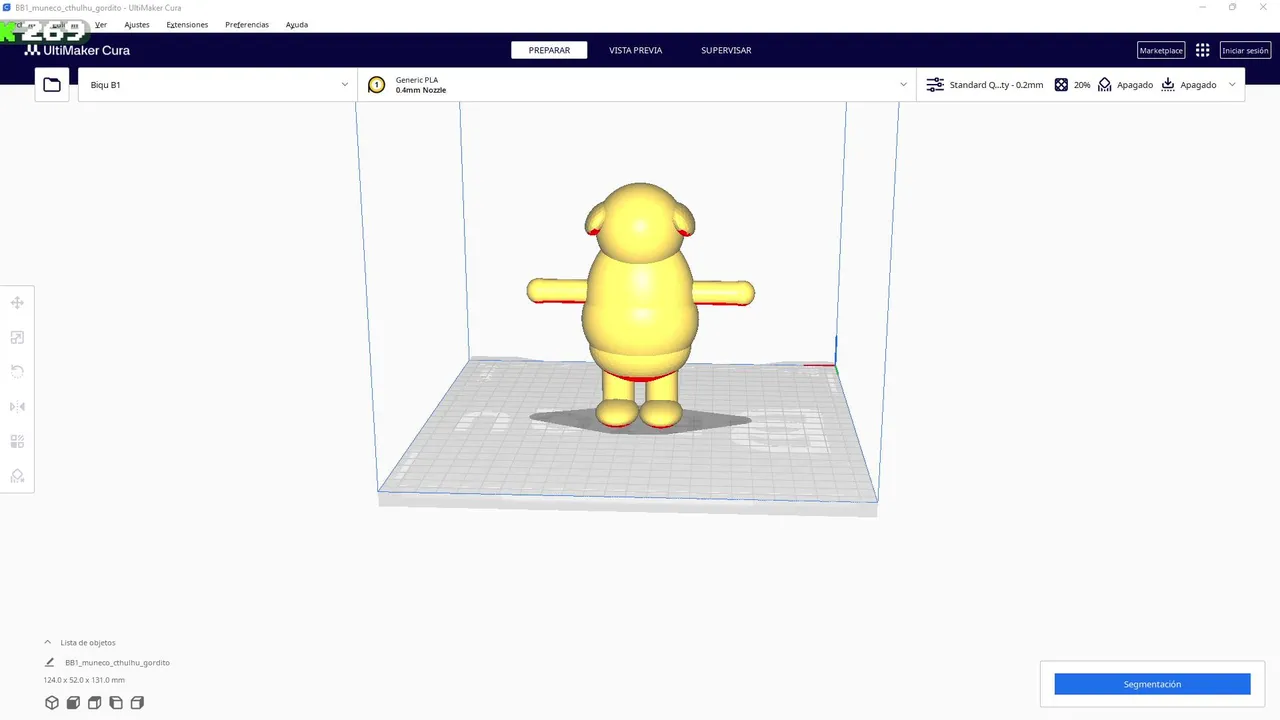Switch to 3D perspective view cube

[x=52, y=703]
